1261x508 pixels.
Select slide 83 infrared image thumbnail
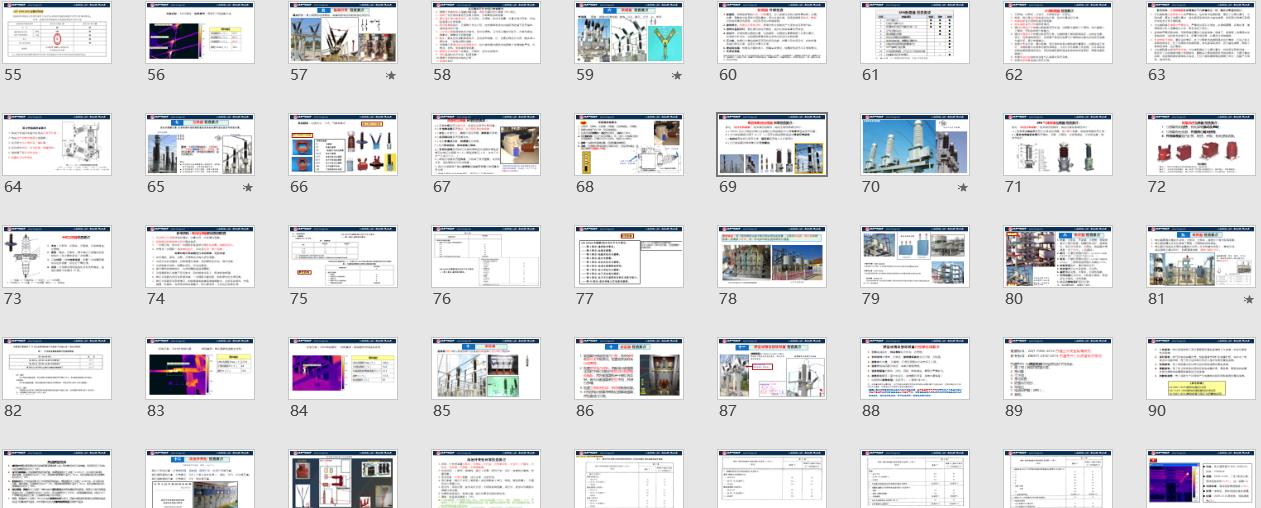[200, 369]
